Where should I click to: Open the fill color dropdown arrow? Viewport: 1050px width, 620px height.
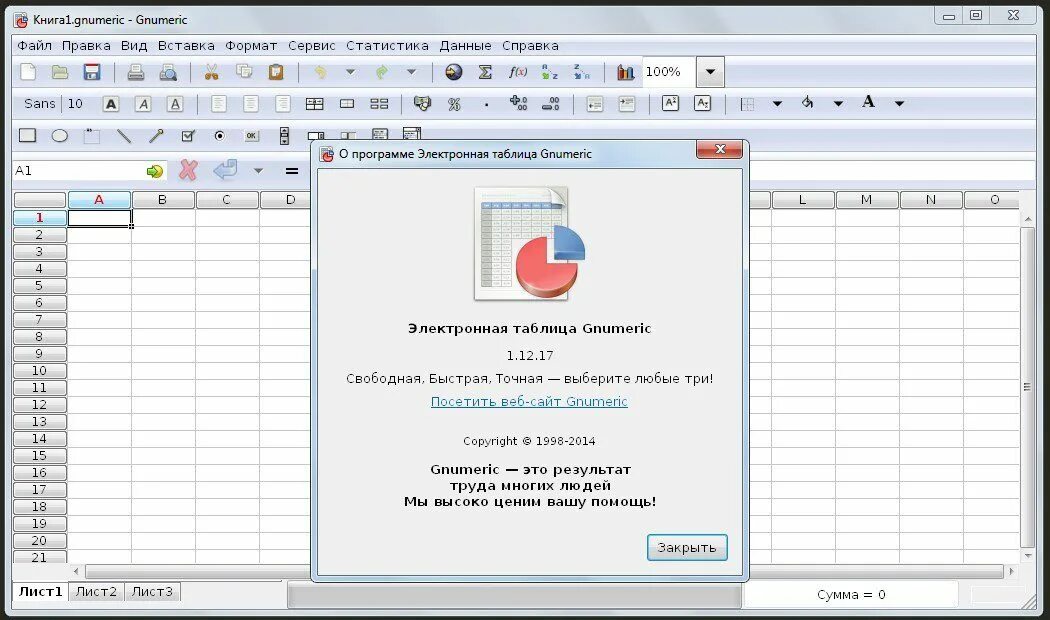[x=838, y=104]
